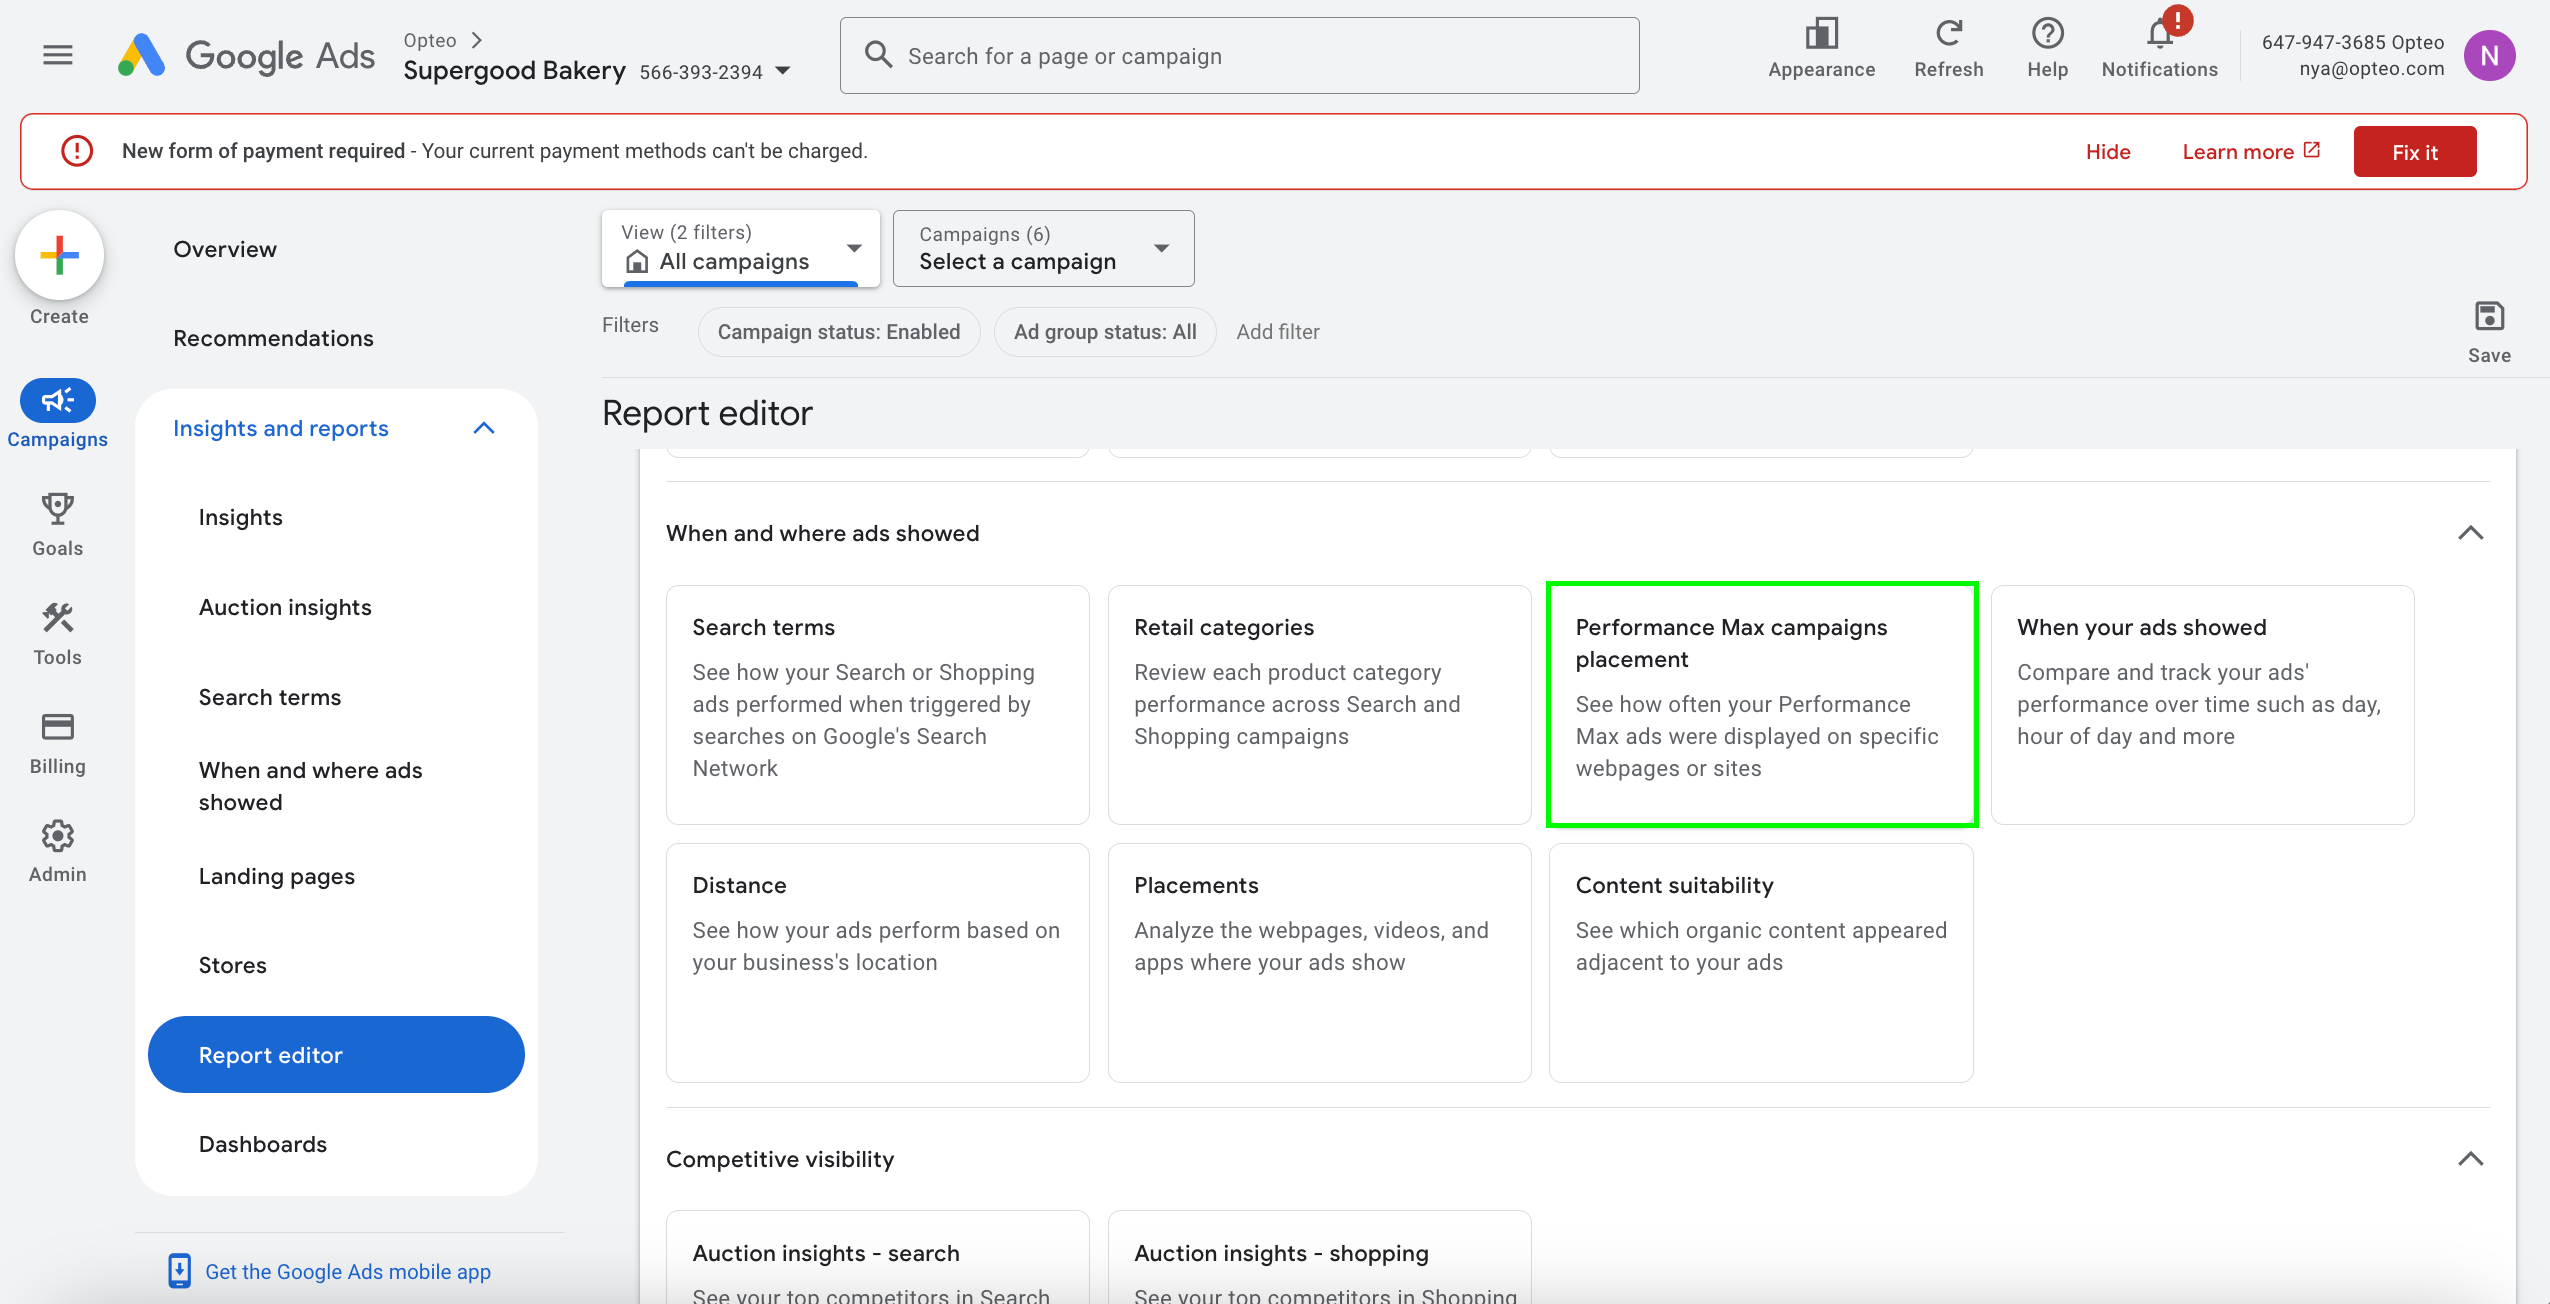The width and height of the screenshot is (2550, 1304).
Task: Open the Goals trophy icon
Action: 57,510
